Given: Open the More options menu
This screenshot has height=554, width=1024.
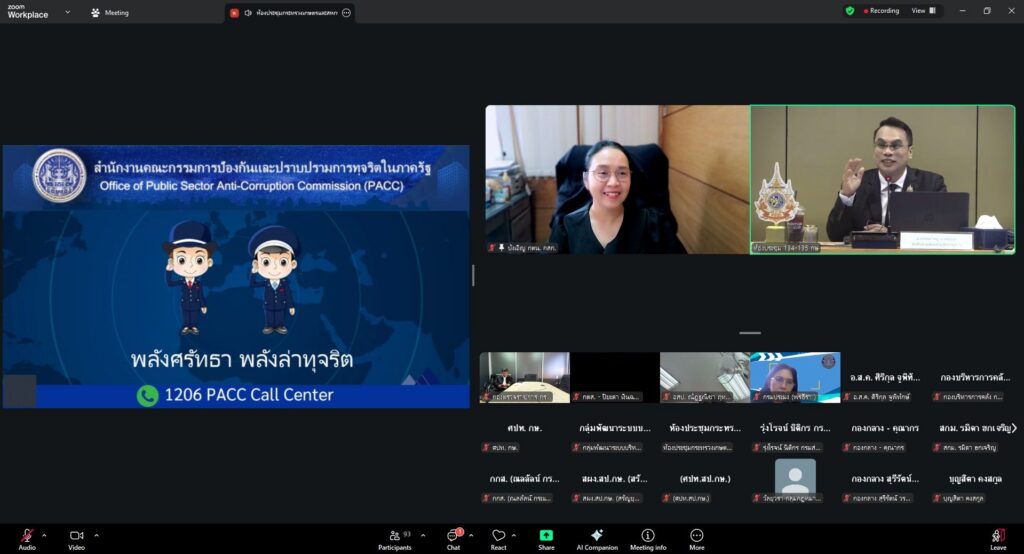Looking at the screenshot, I should coord(697,537).
